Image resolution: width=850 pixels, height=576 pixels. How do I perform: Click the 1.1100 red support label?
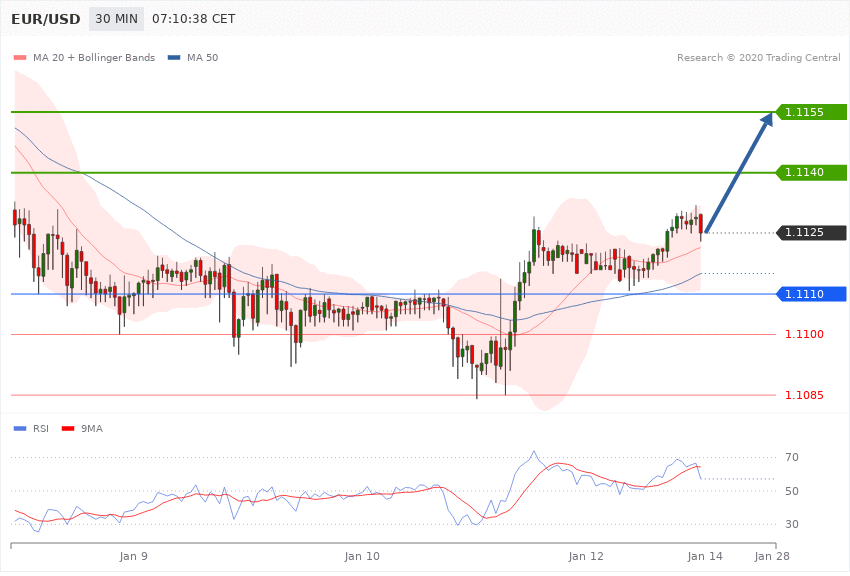(804, 334)
